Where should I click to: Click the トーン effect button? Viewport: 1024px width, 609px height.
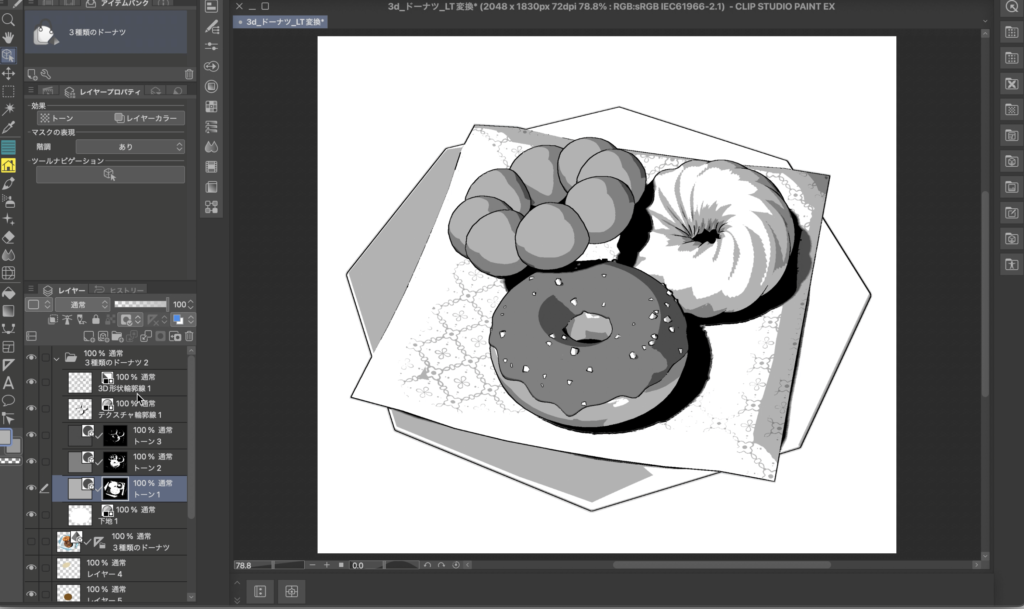pyautogui.click(x=69, y=118)
